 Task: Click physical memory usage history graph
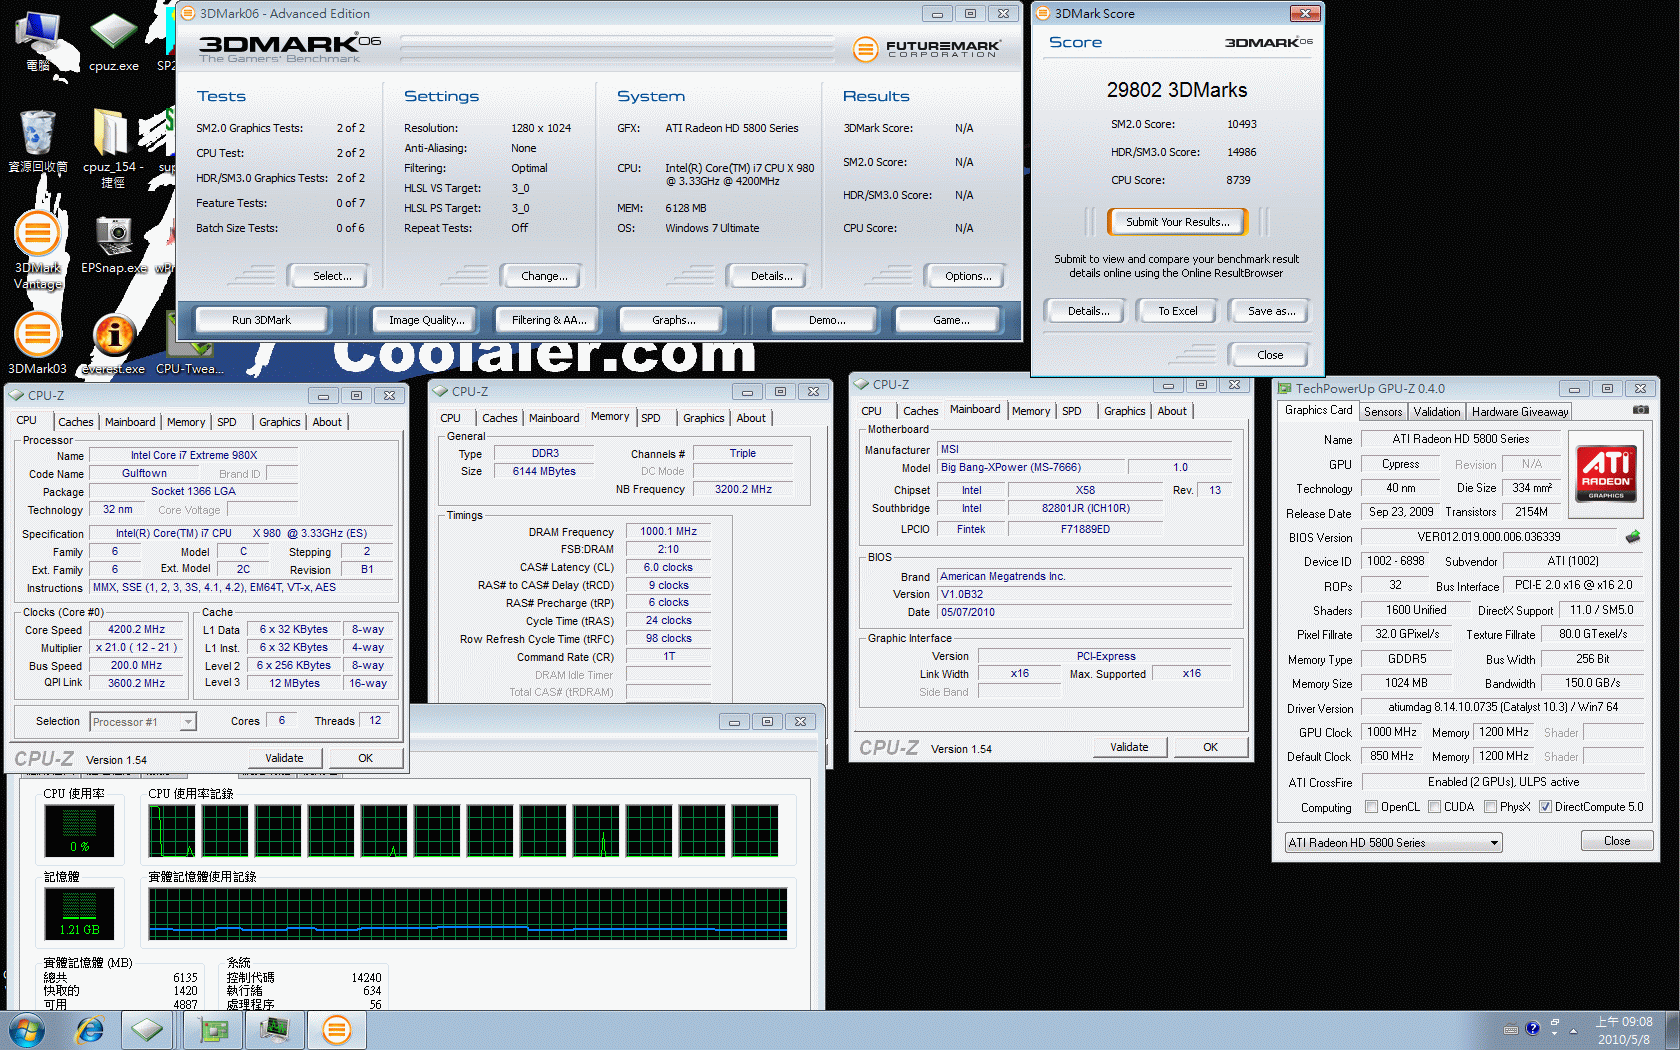[x=468, y=913]
